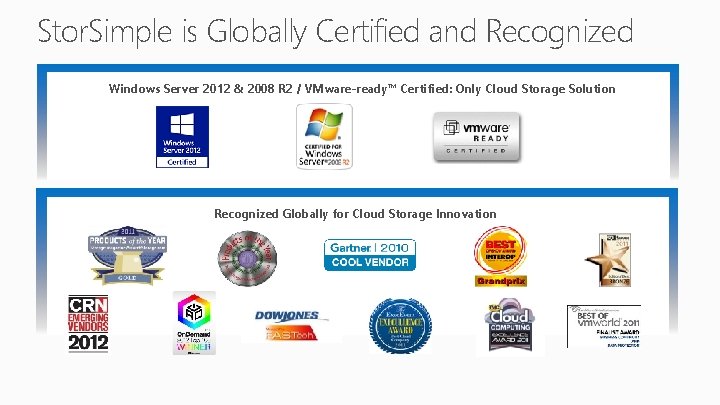Select the Best of VMworld 2011 finalist badge
Image resolution: width=720 pixels, height=405 pixels.
pos(604,326)
